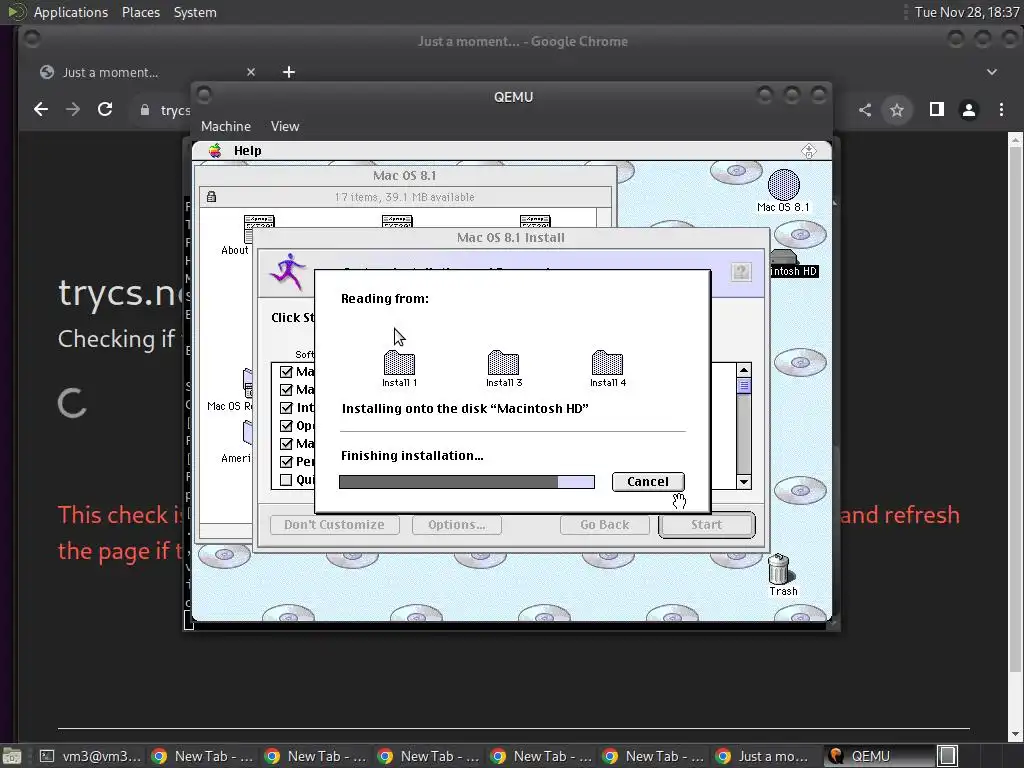Image resolution: width=1024 pixels, height=768 pixels.
Task: Open the System menu
Action: pyautogui.click(x=195, y=12)
